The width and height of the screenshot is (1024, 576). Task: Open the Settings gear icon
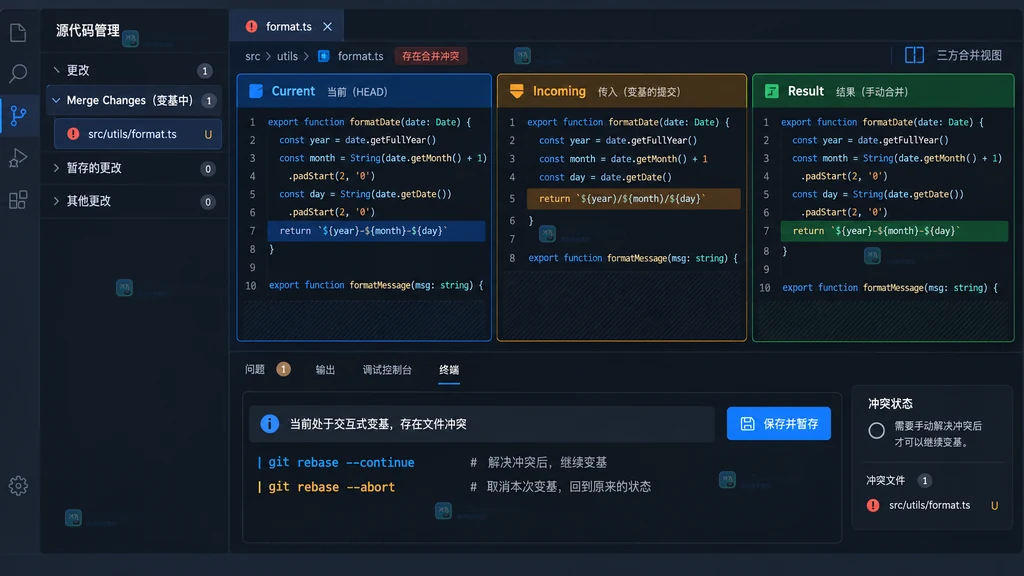coord(18,486)
